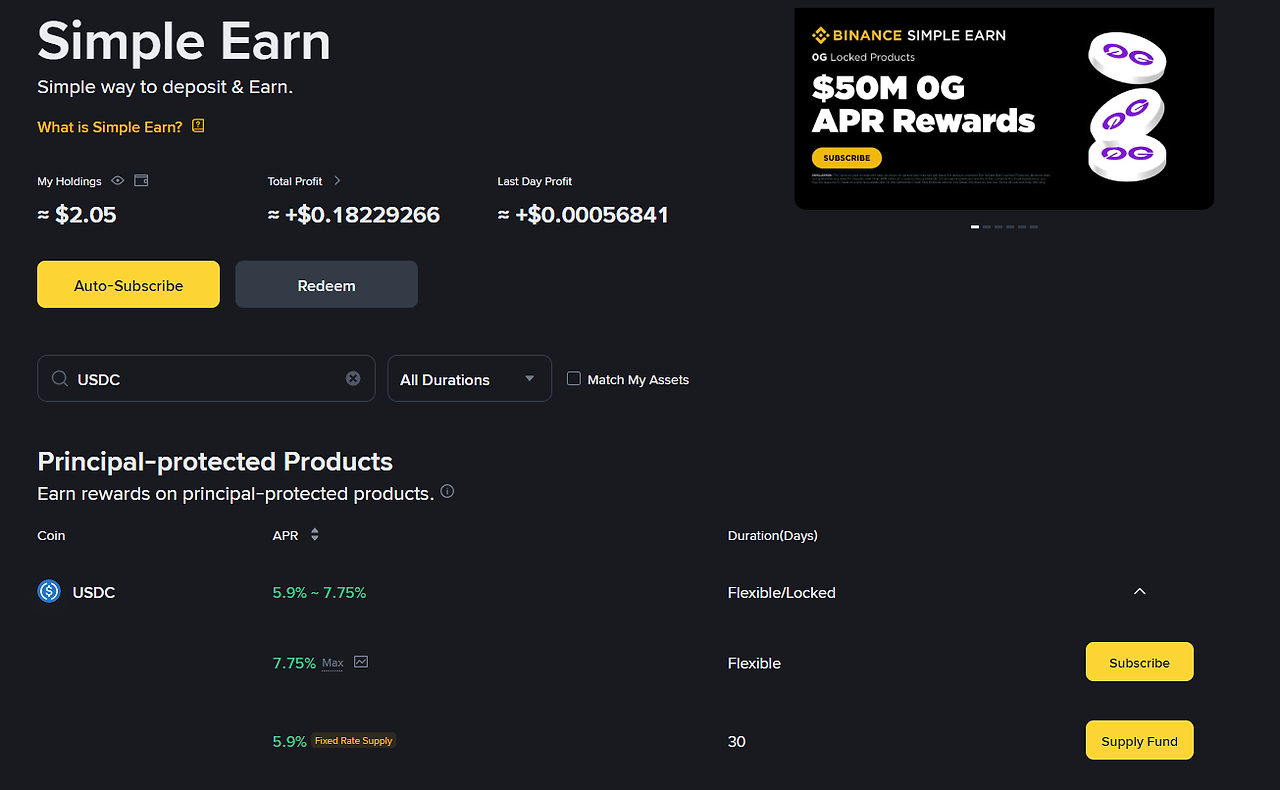Image resolution: width=1280 pixels, height=790 pixels.
Task: Open the All Durations dropdown
Action: click(x=469, y=379)
